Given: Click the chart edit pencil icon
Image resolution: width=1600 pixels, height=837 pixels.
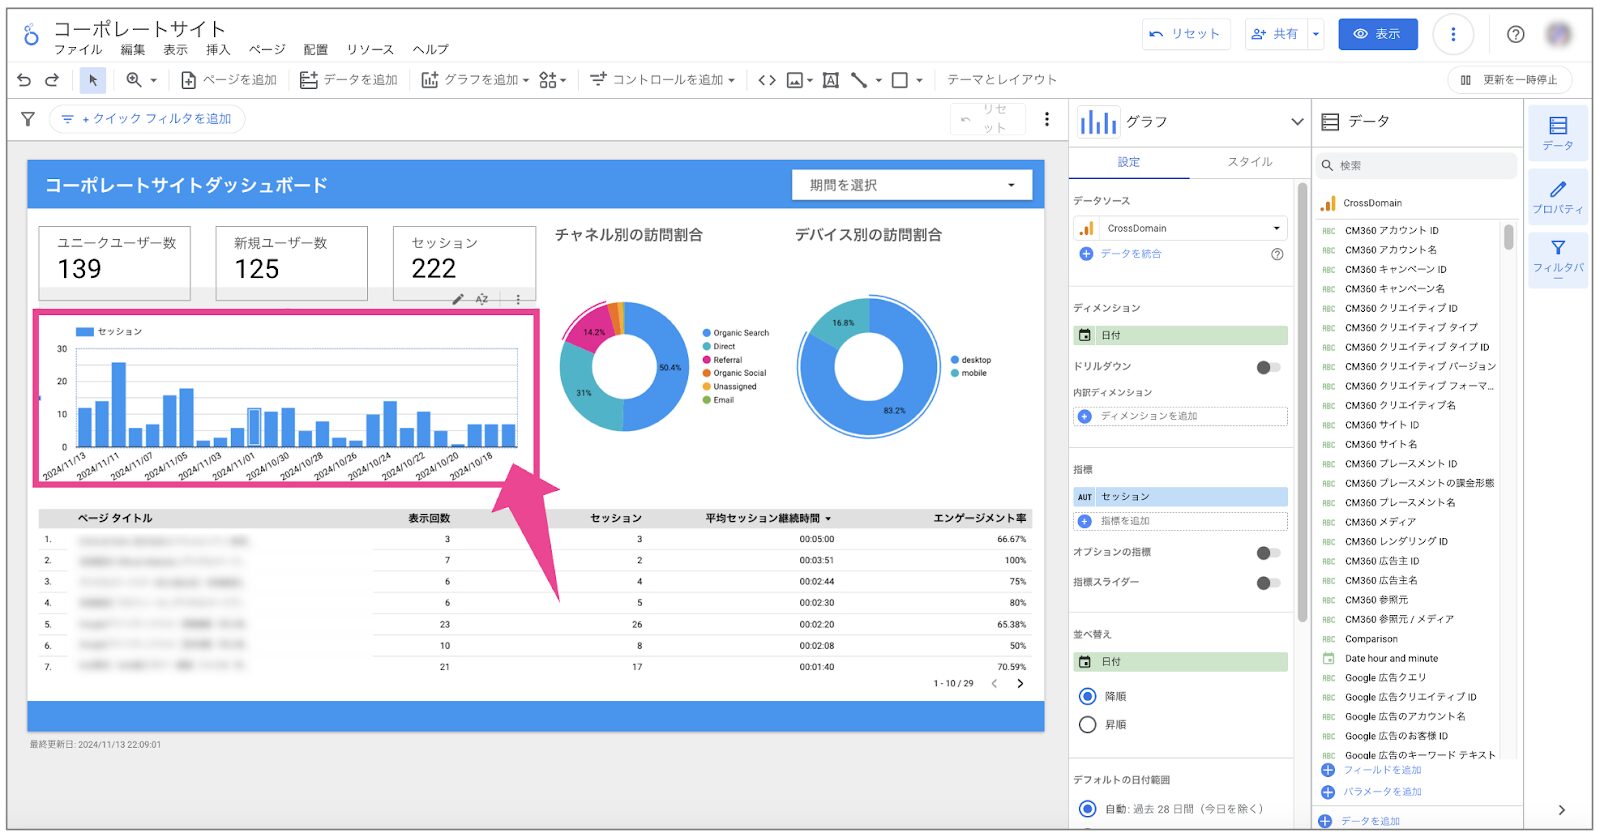Looking at the screenshot, I should (458, 299).
